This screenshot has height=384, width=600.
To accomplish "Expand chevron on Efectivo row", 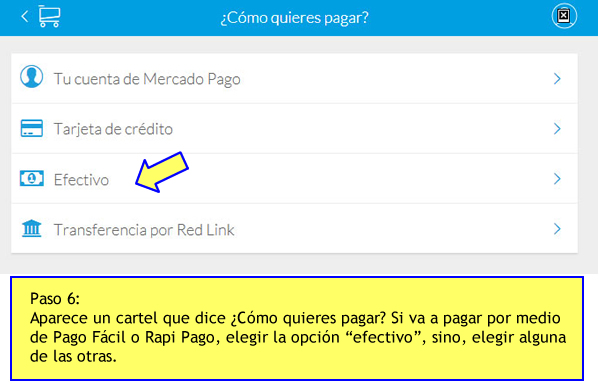I will [557, 179].
